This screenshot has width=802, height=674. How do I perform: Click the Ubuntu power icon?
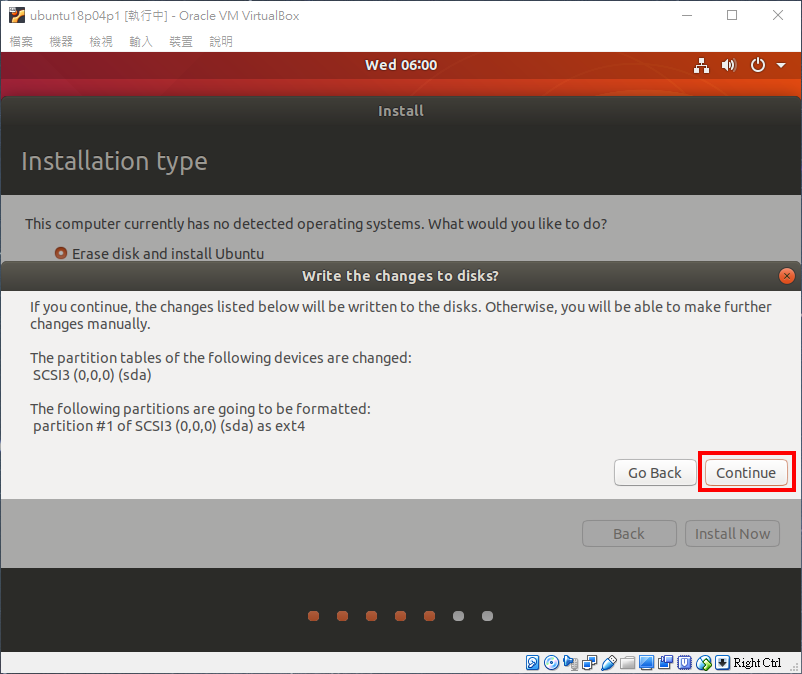click(x=758, y=65)
